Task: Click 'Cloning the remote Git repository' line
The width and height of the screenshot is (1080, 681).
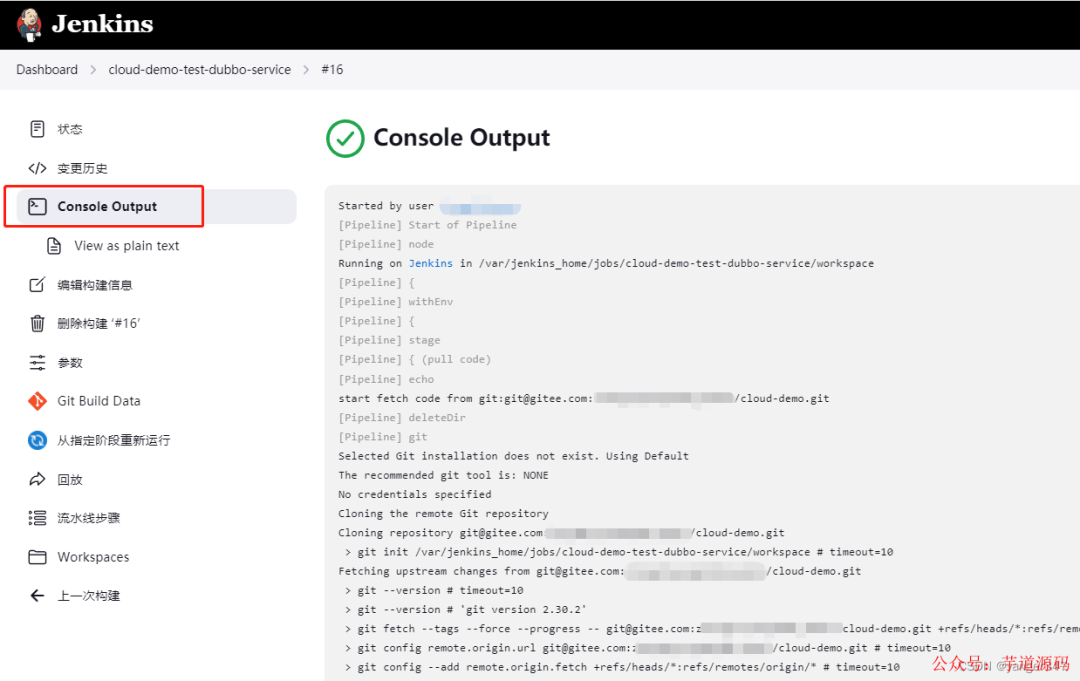Action: click(x=443, y=514)
